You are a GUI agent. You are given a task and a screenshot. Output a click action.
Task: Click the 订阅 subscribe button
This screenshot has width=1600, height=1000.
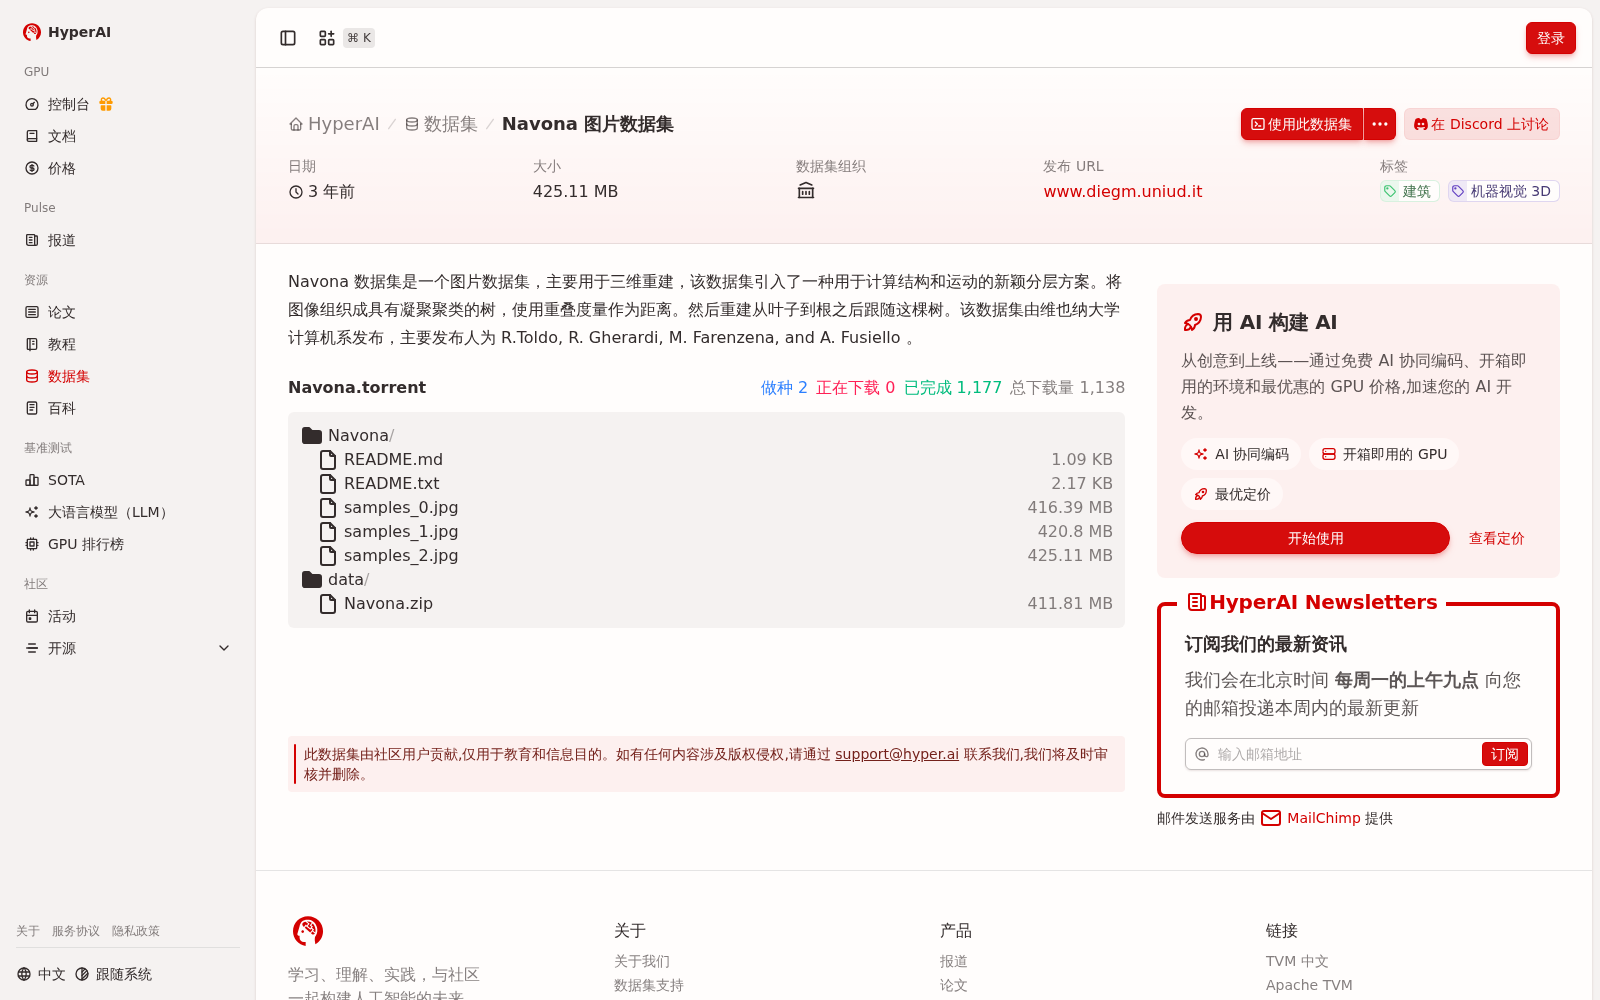pyautogui.click(x=1504, y=754)
